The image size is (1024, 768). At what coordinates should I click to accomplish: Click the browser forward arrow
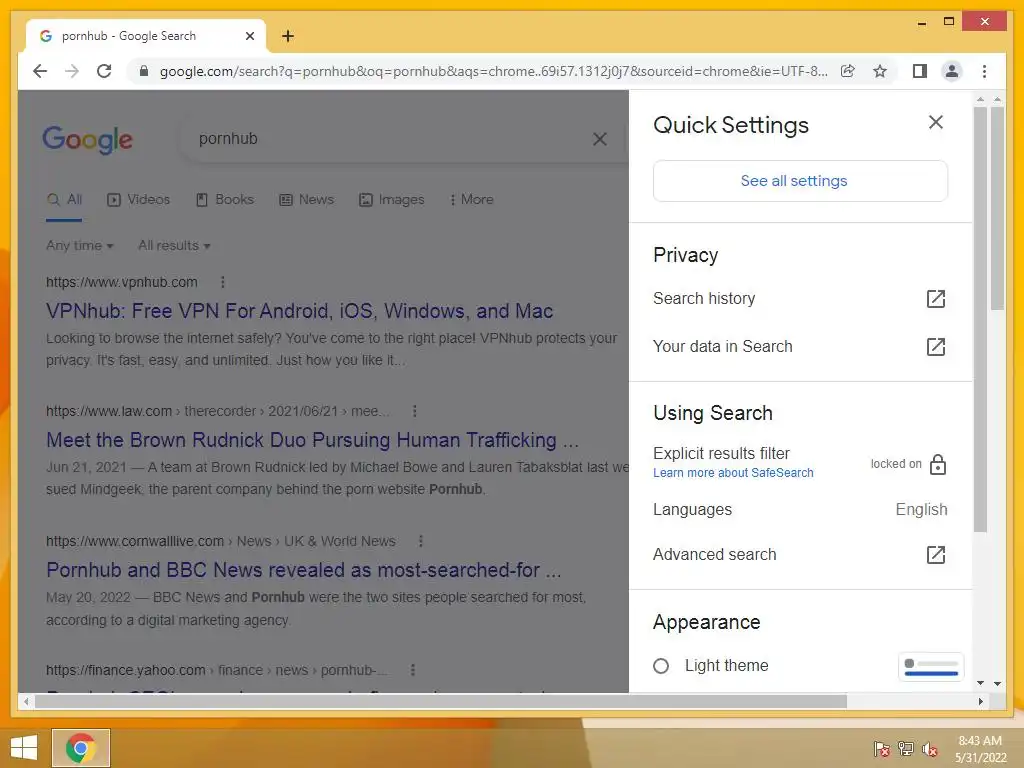(72, 71)
